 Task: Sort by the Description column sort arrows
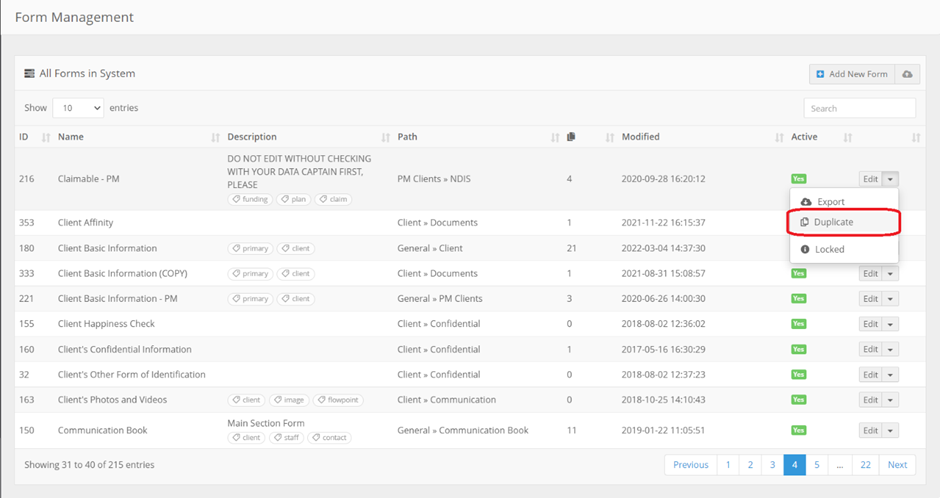(x=385, y=137)
